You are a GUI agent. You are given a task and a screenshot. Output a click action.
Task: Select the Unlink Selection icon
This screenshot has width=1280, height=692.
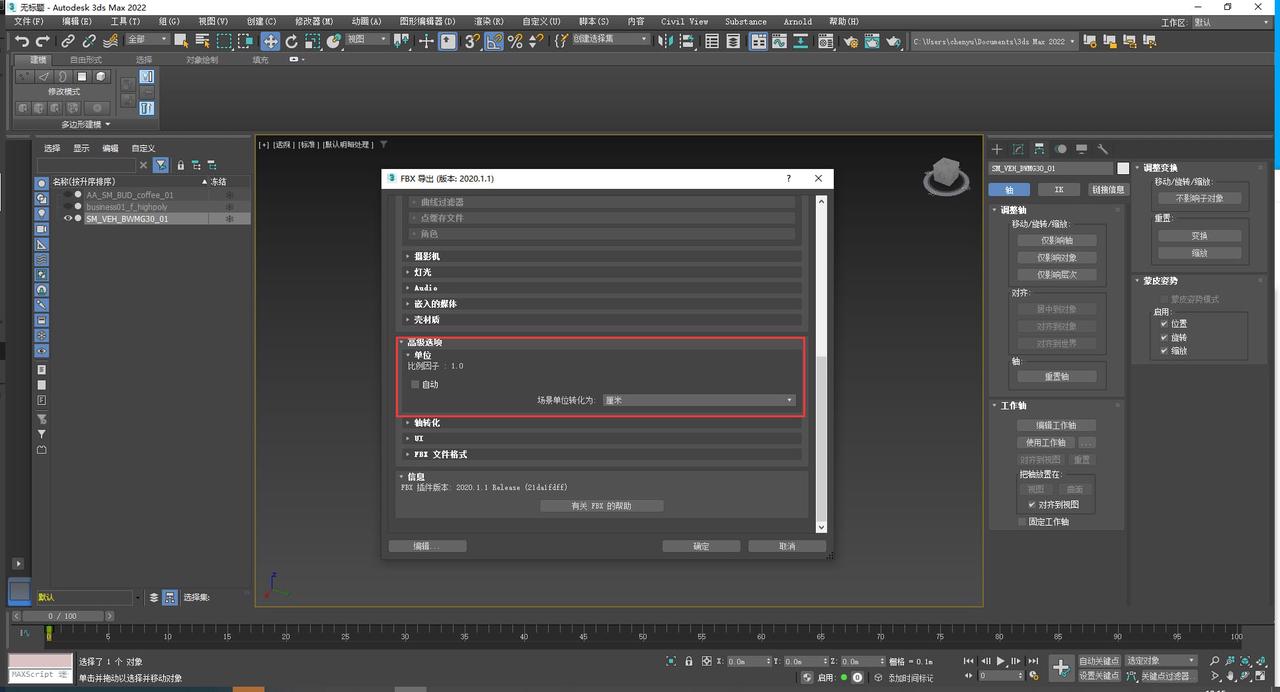[x=89, y=41]
